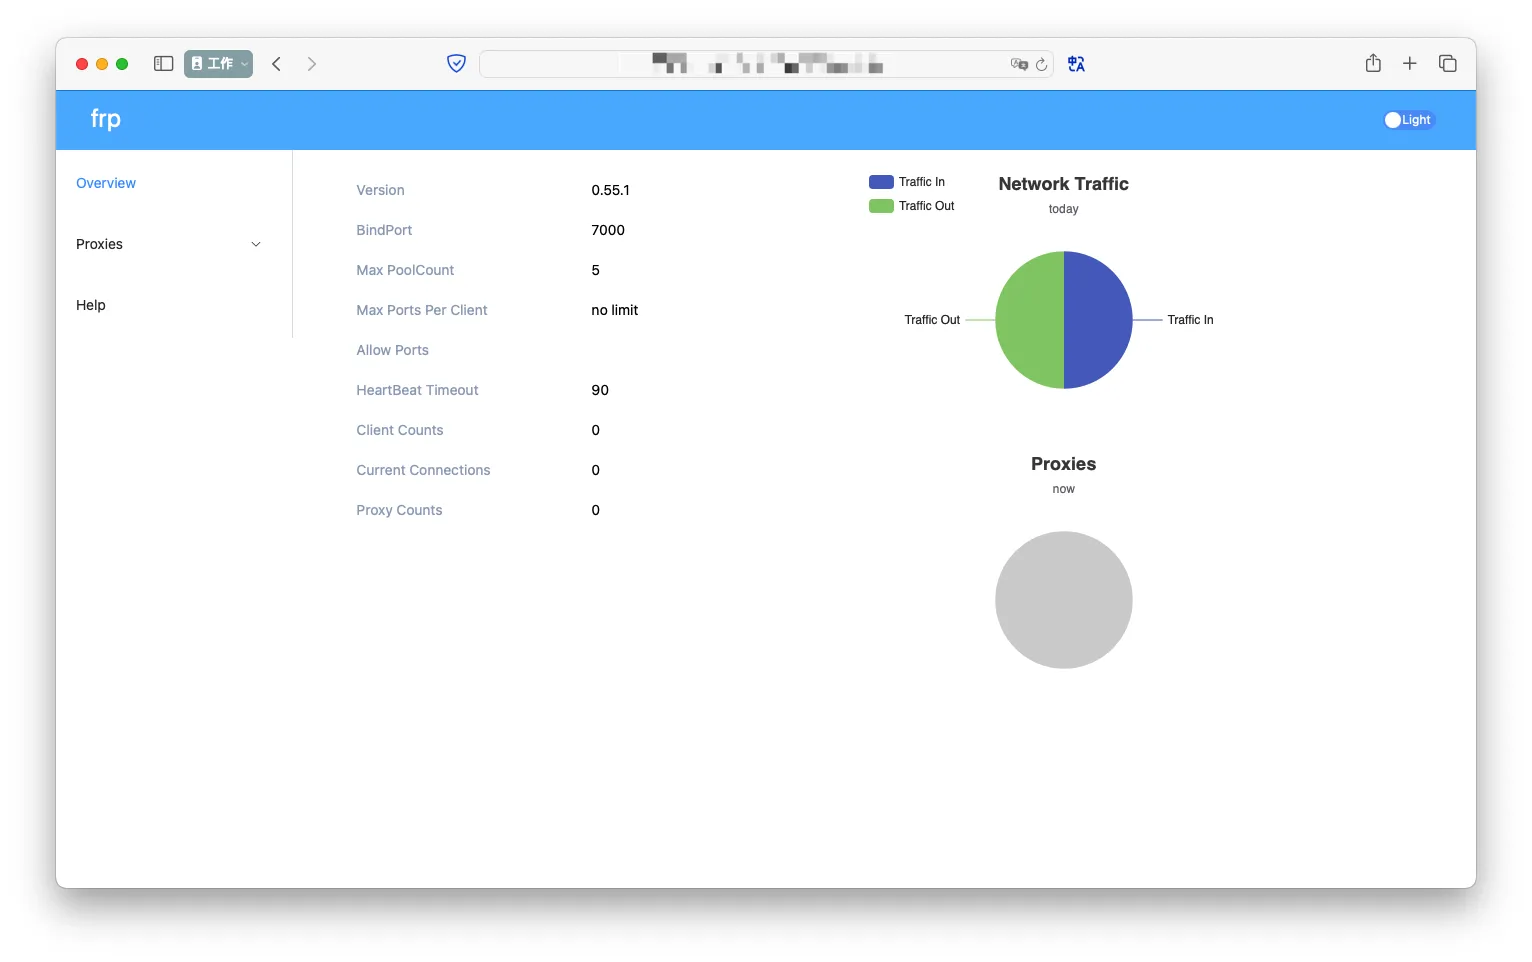Screen dimensions: 1532x962
Task: Show the tab overview icon
Action: [1447, 64]
